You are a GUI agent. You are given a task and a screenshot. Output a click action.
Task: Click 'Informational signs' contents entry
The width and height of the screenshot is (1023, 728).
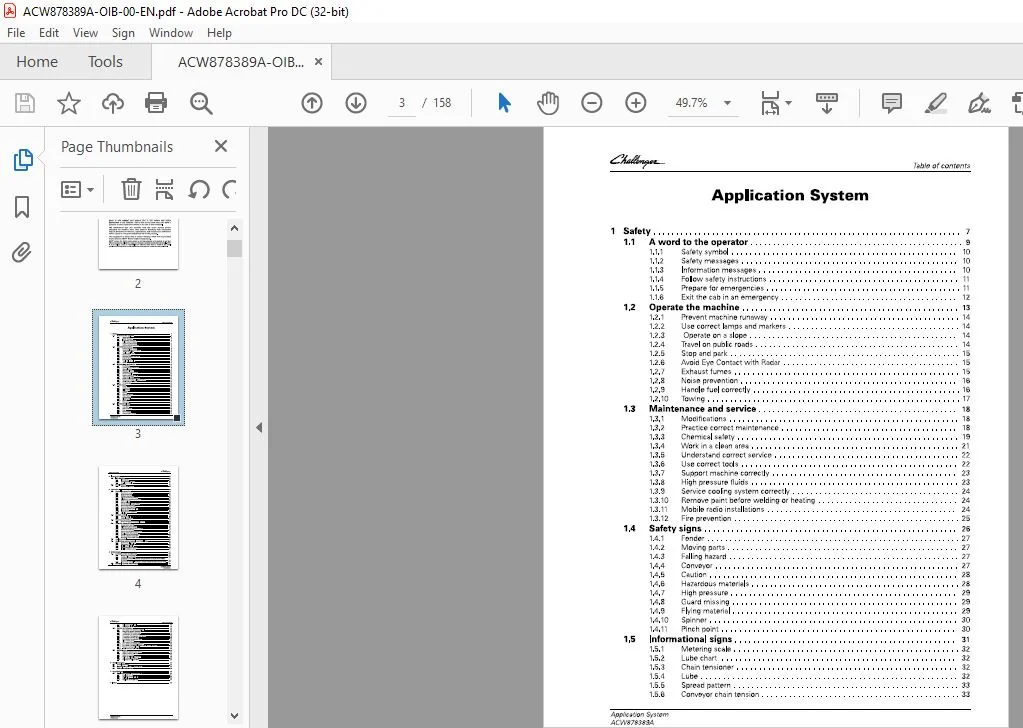(x=690, y=639)
